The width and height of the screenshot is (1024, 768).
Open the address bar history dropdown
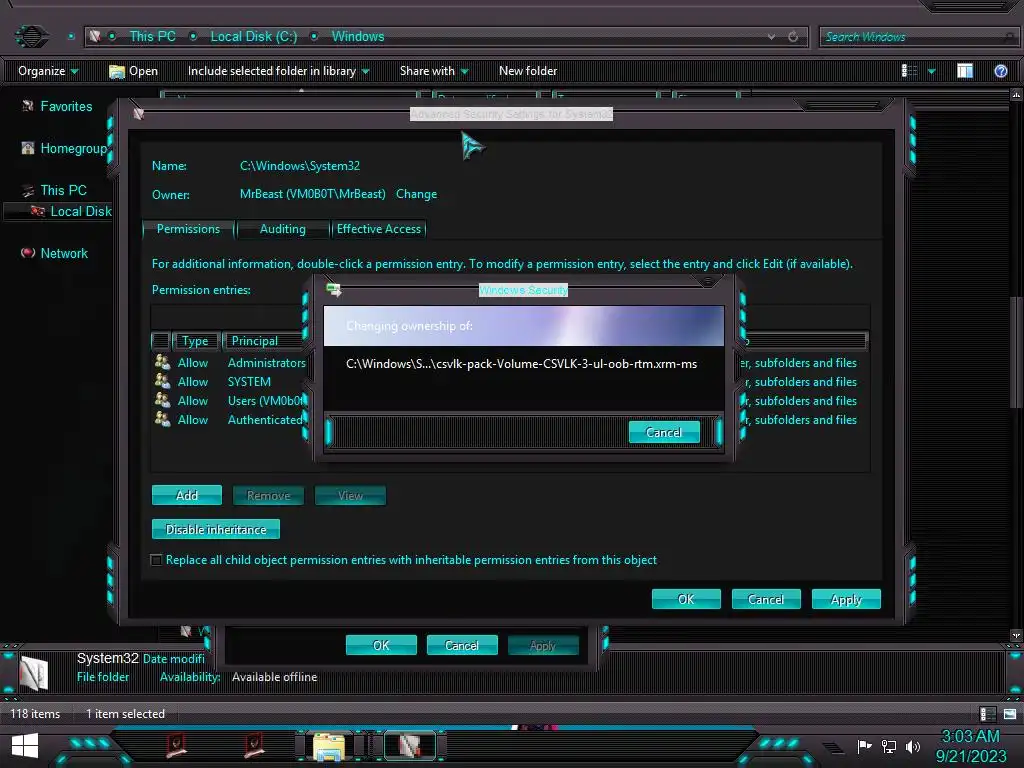(x=771, y=37)
